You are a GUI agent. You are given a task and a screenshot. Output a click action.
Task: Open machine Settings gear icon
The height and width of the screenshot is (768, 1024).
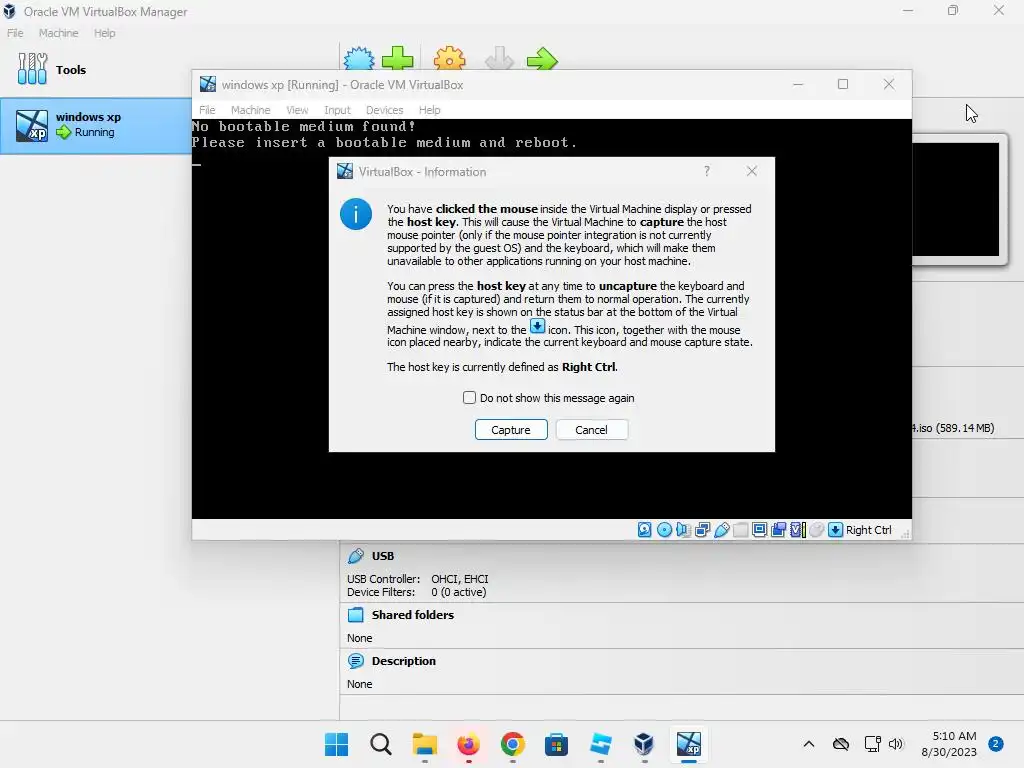point(449,58)
